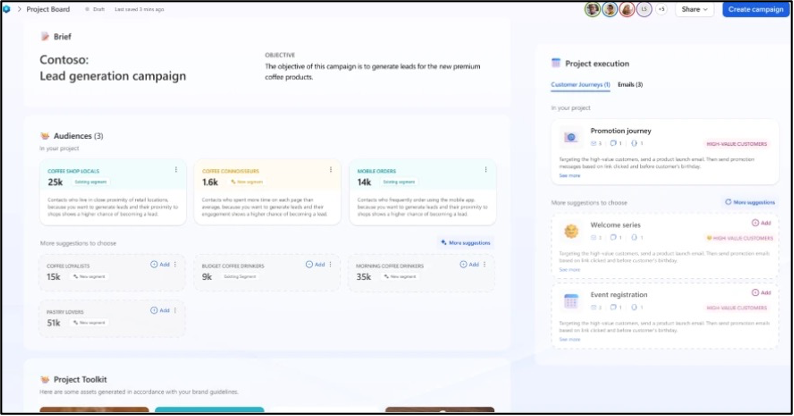Click the Welcome series sun icon
The height and width of the screenshot is (416, 794).
pyautogui.click(x=571, y=231)
